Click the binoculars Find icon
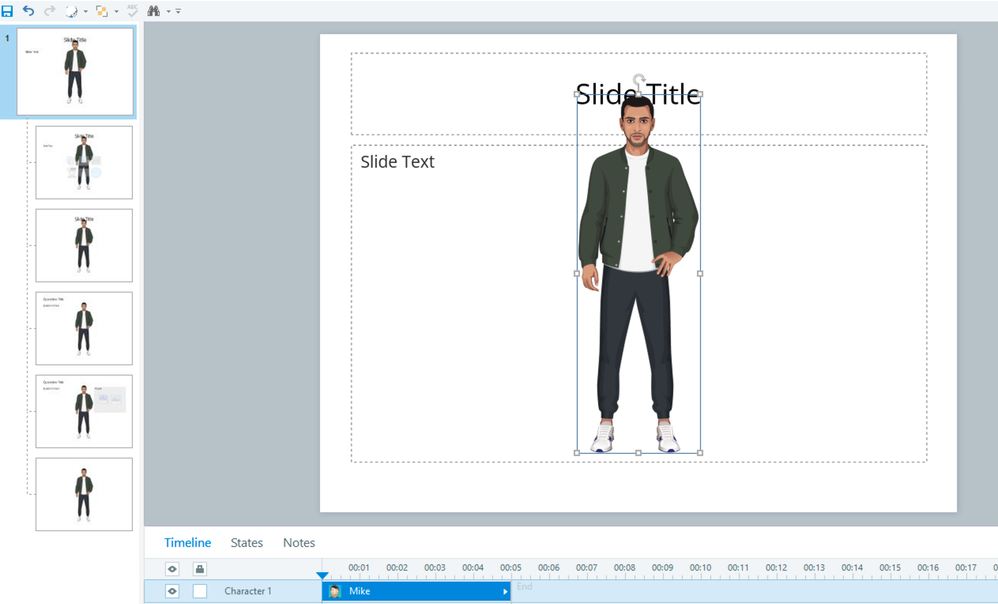998x604 pixels. [154, 10]
